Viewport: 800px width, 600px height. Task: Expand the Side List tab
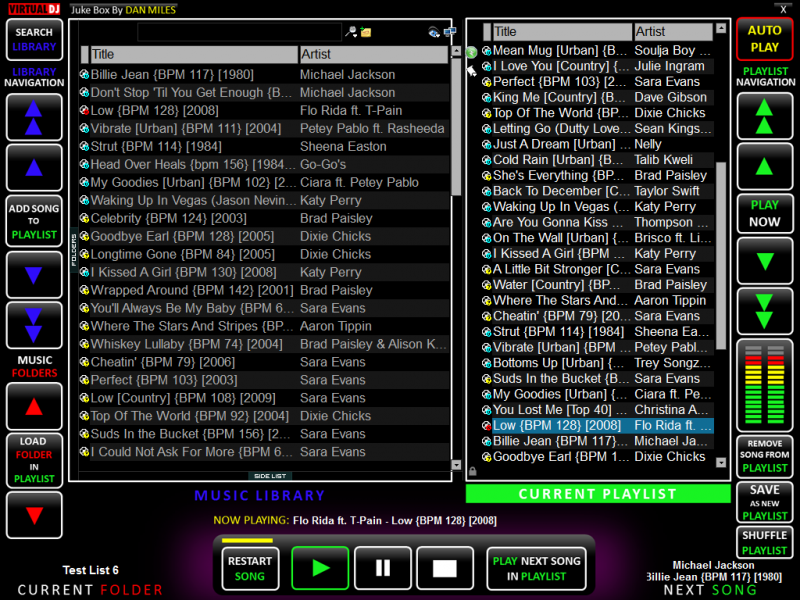(x=270, y=476)
